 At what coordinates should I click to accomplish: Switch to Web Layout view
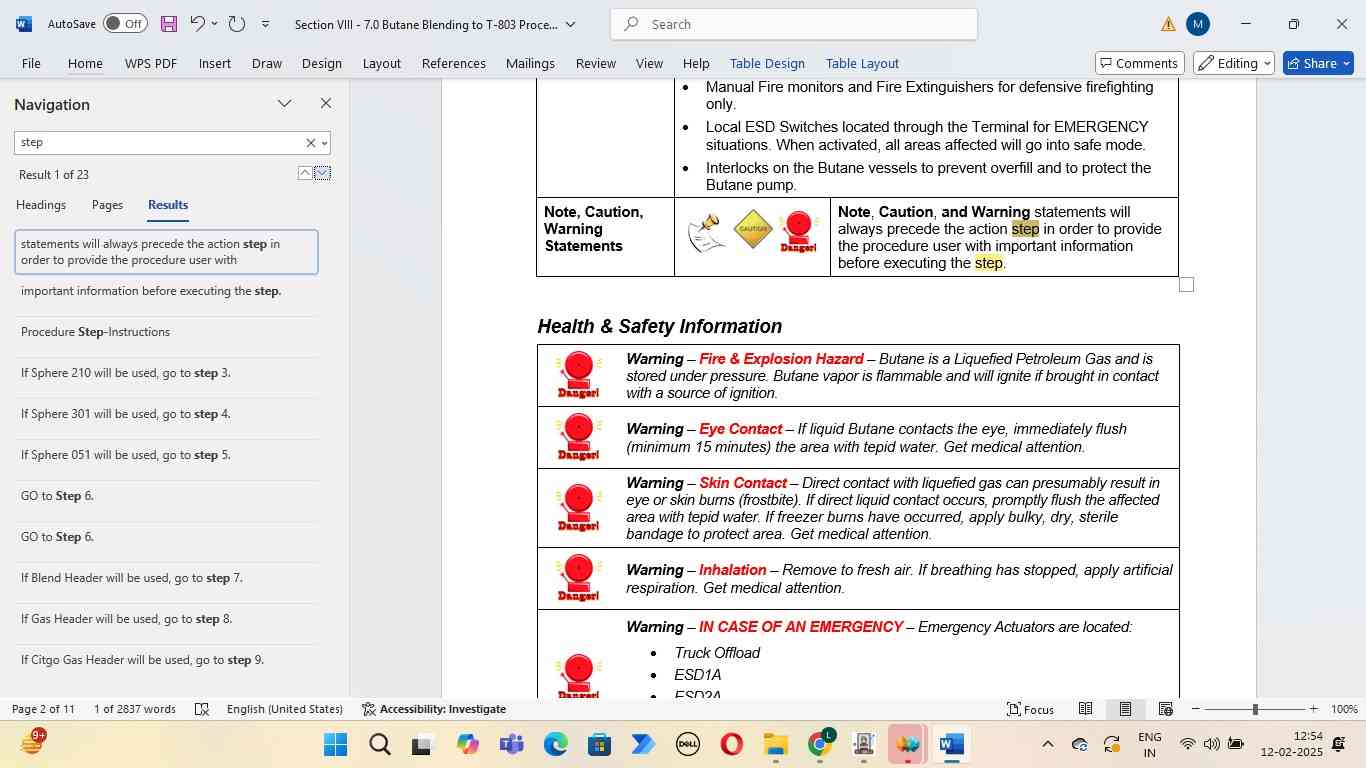pos(1165,709)
